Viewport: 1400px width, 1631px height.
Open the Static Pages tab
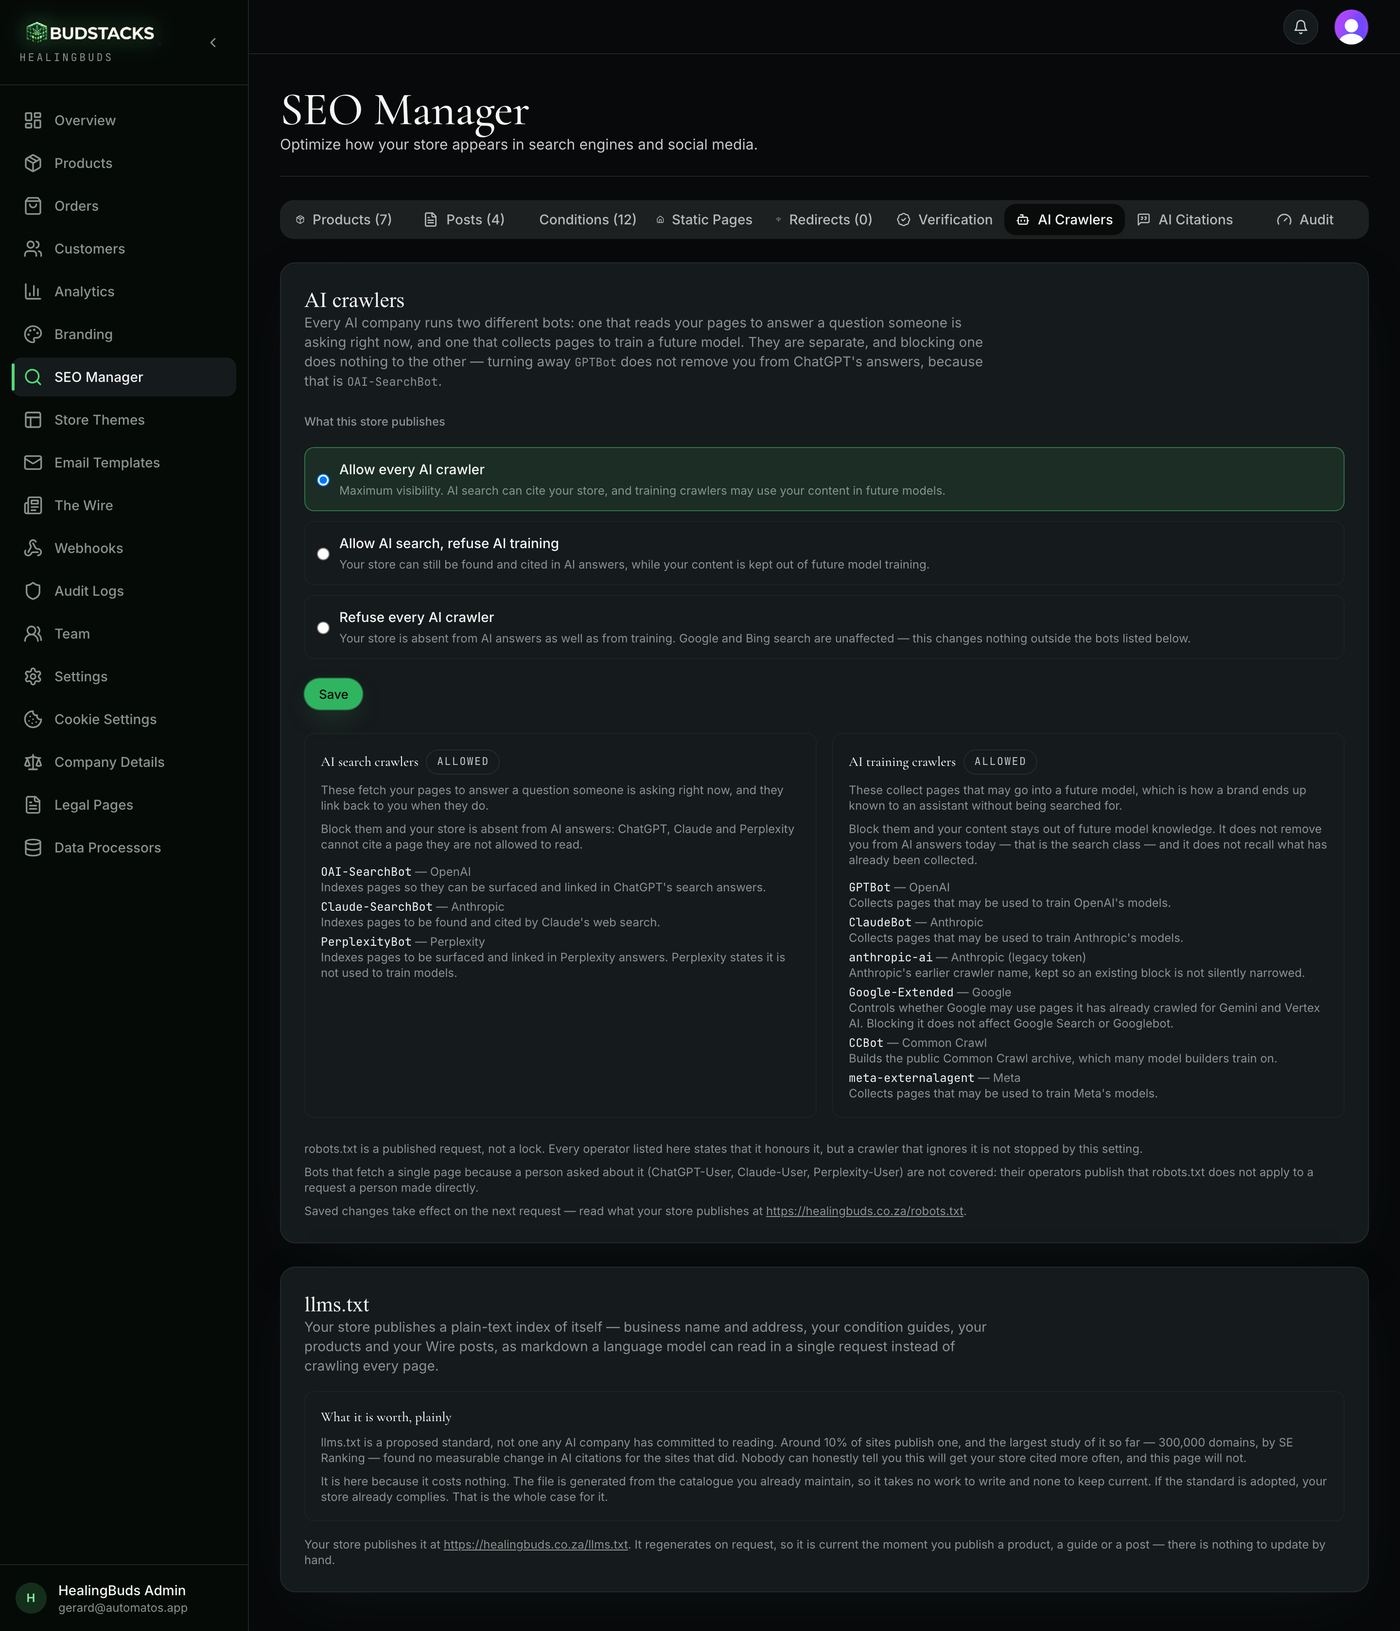(704, 220)
